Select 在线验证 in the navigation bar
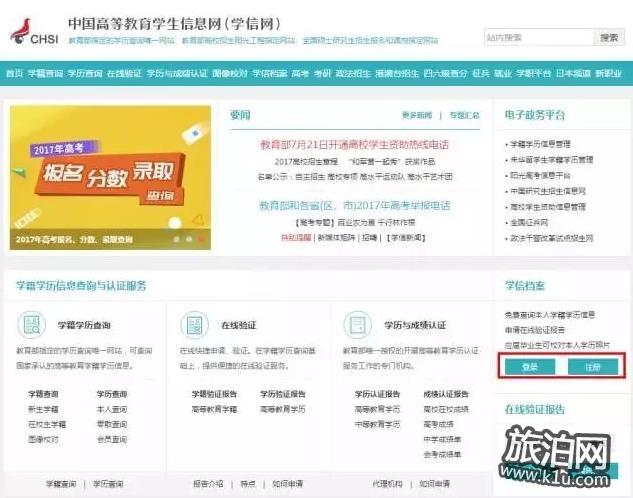 (124, 73)
